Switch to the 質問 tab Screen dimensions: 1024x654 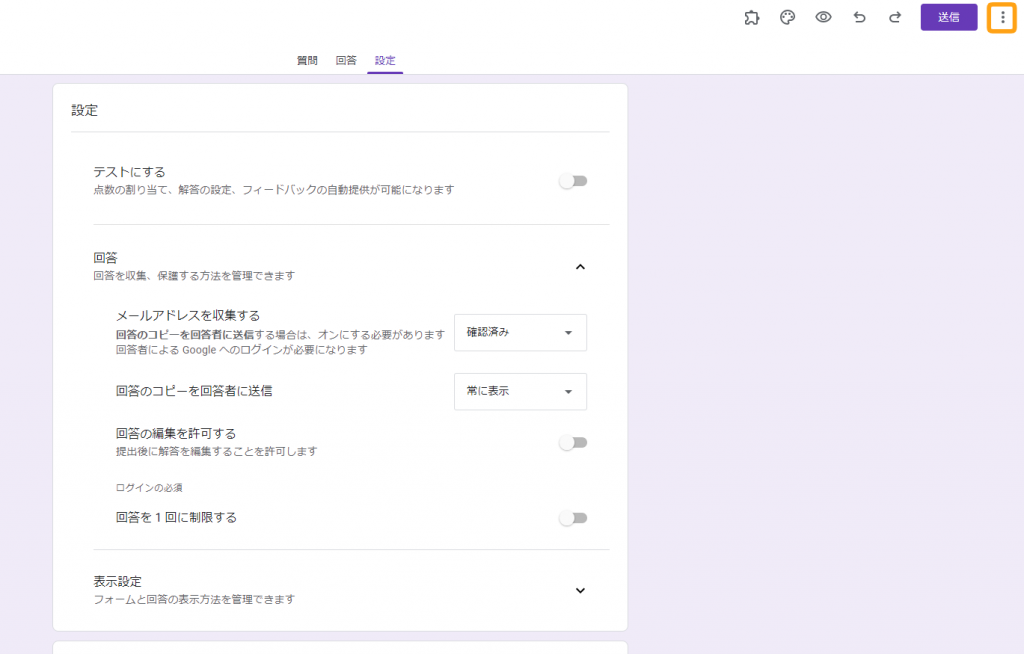pyautogui.click(x=307, y=60)
